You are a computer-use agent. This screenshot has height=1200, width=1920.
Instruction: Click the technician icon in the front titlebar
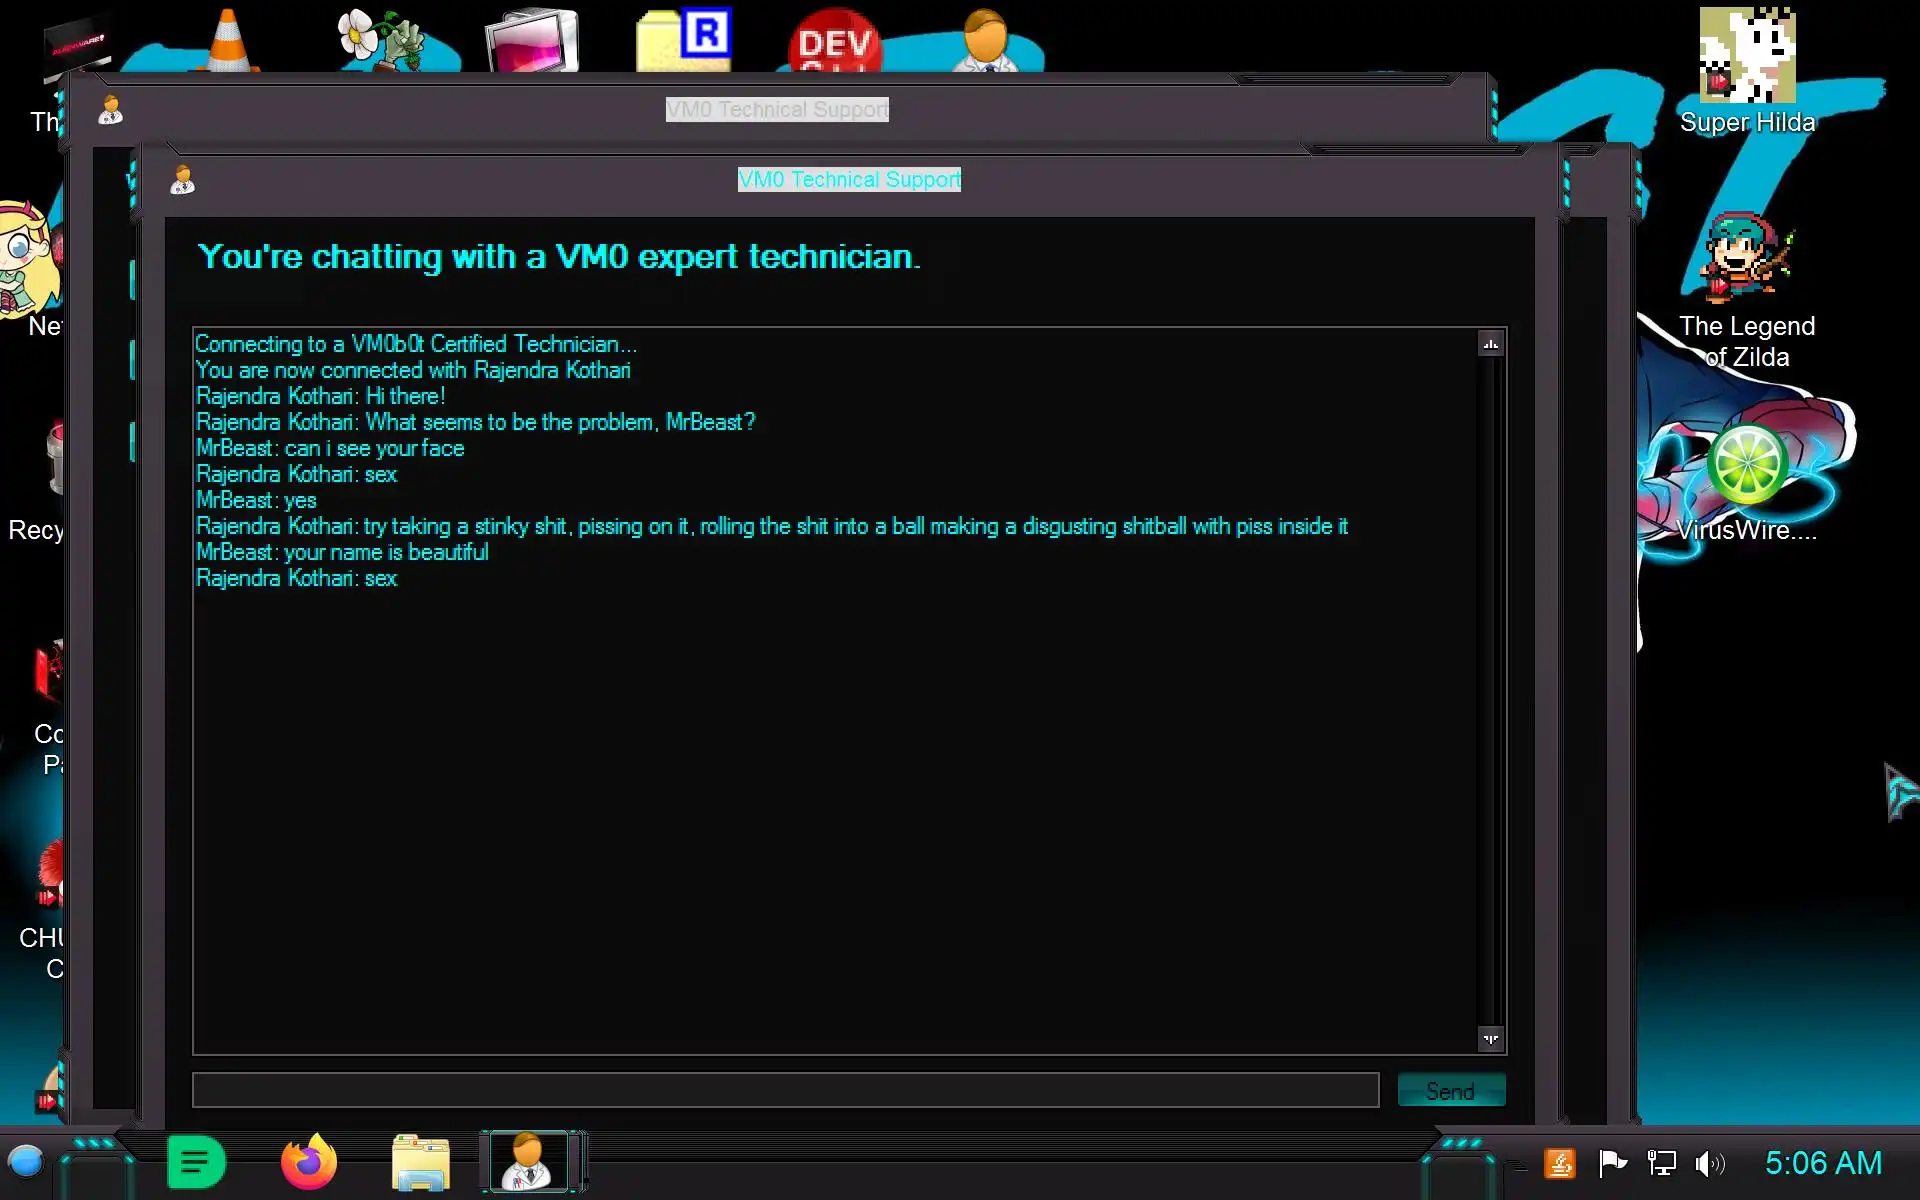pyautogui.click(x=182, y=180)
